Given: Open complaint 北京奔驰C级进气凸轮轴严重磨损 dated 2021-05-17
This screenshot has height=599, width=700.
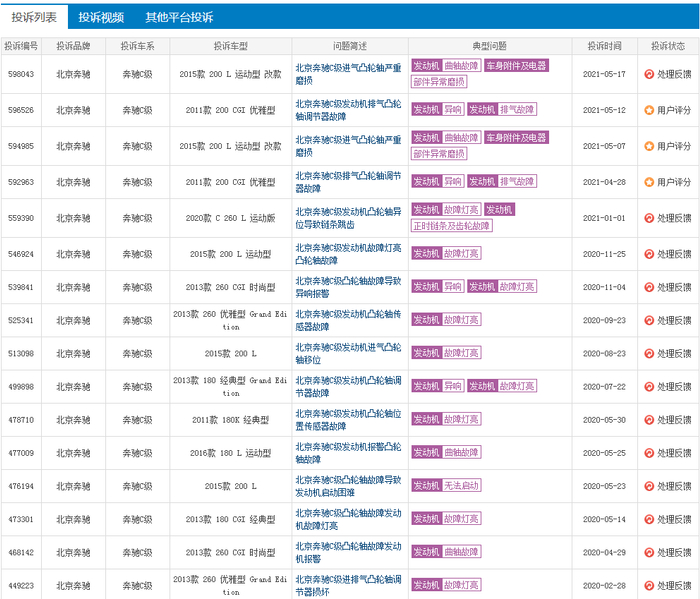Looking at the screenshot, I should coord(348,74).
